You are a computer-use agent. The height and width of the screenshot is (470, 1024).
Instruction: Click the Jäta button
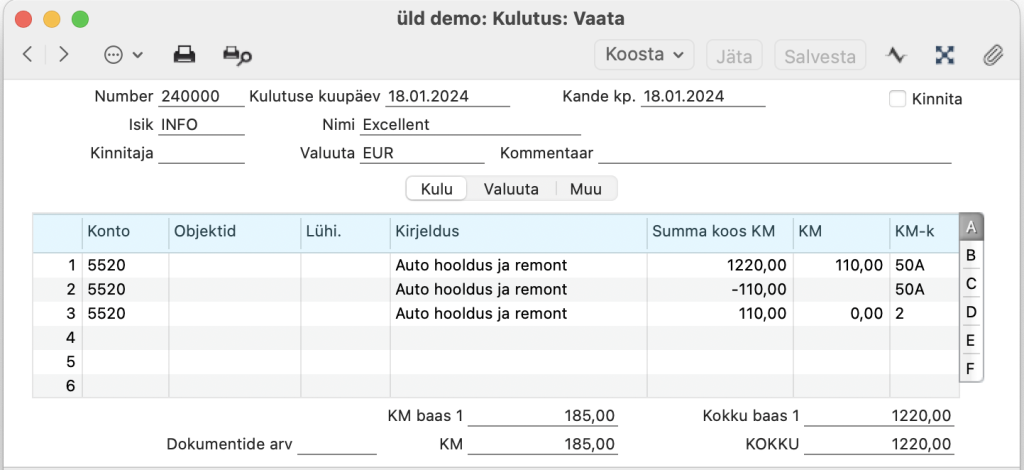click(x=734, y=55)
